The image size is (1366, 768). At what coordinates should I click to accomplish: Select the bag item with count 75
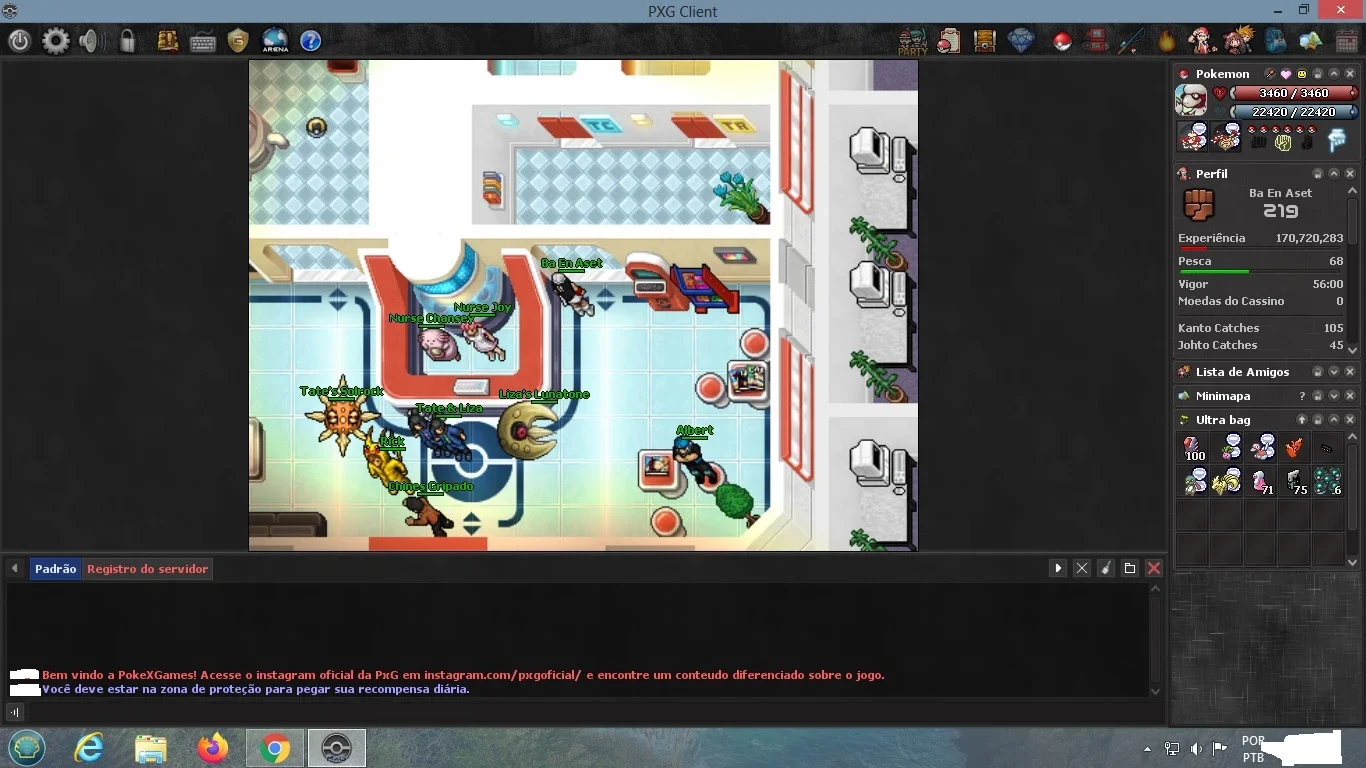tap(1294, 480)
